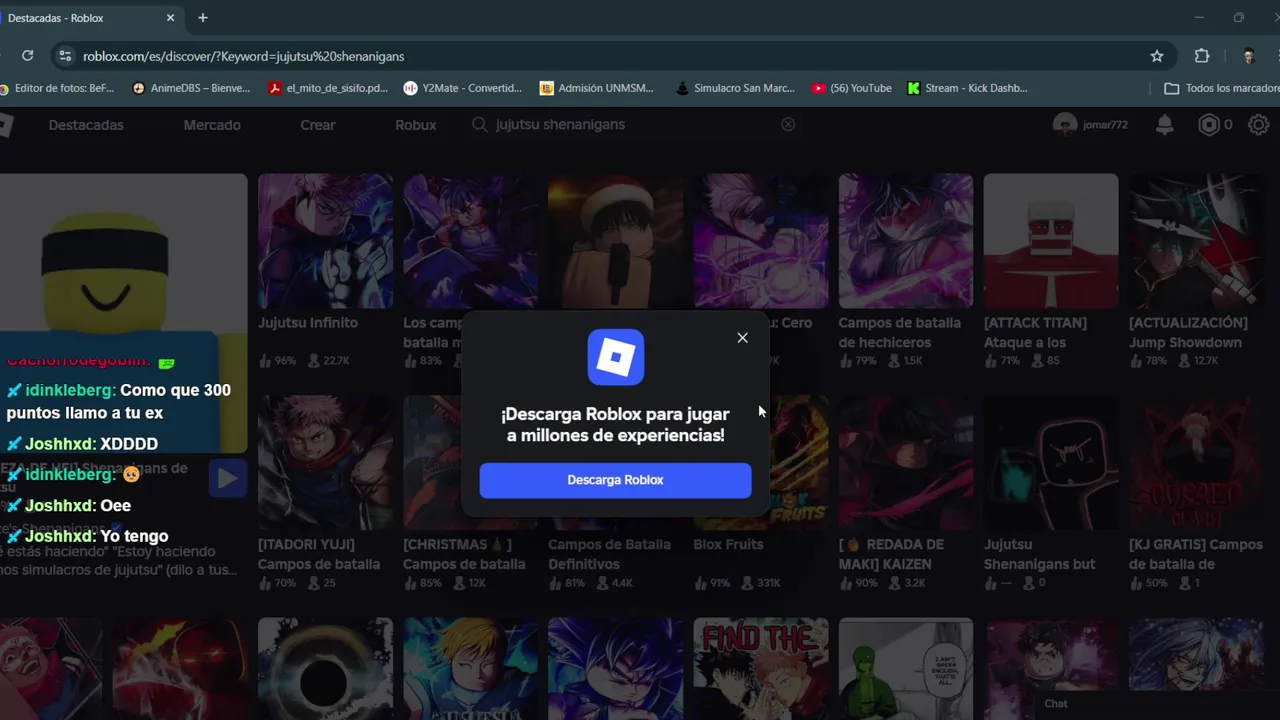Open the Admisión UNMSM bookmark
The width and height of the screenshot is (1280, 720).
[x=597, y=88]
